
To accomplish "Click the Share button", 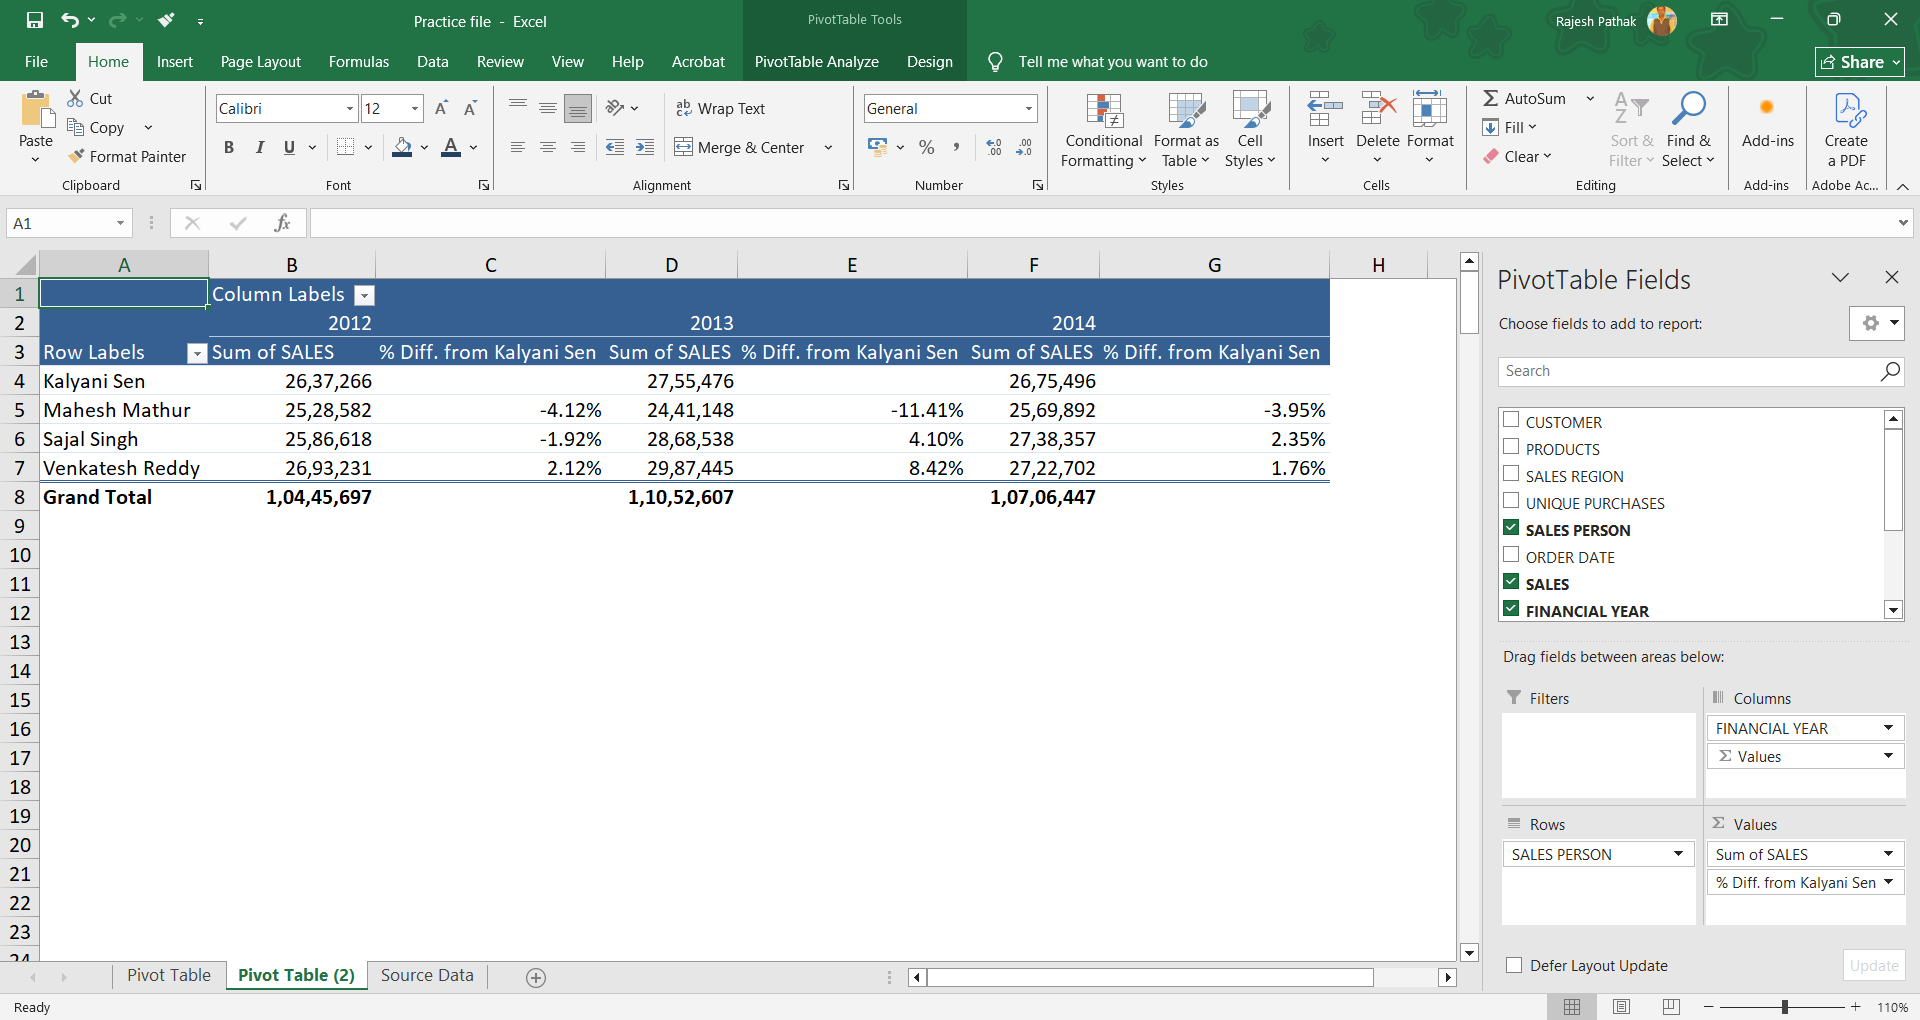I will pos(1859,62).
